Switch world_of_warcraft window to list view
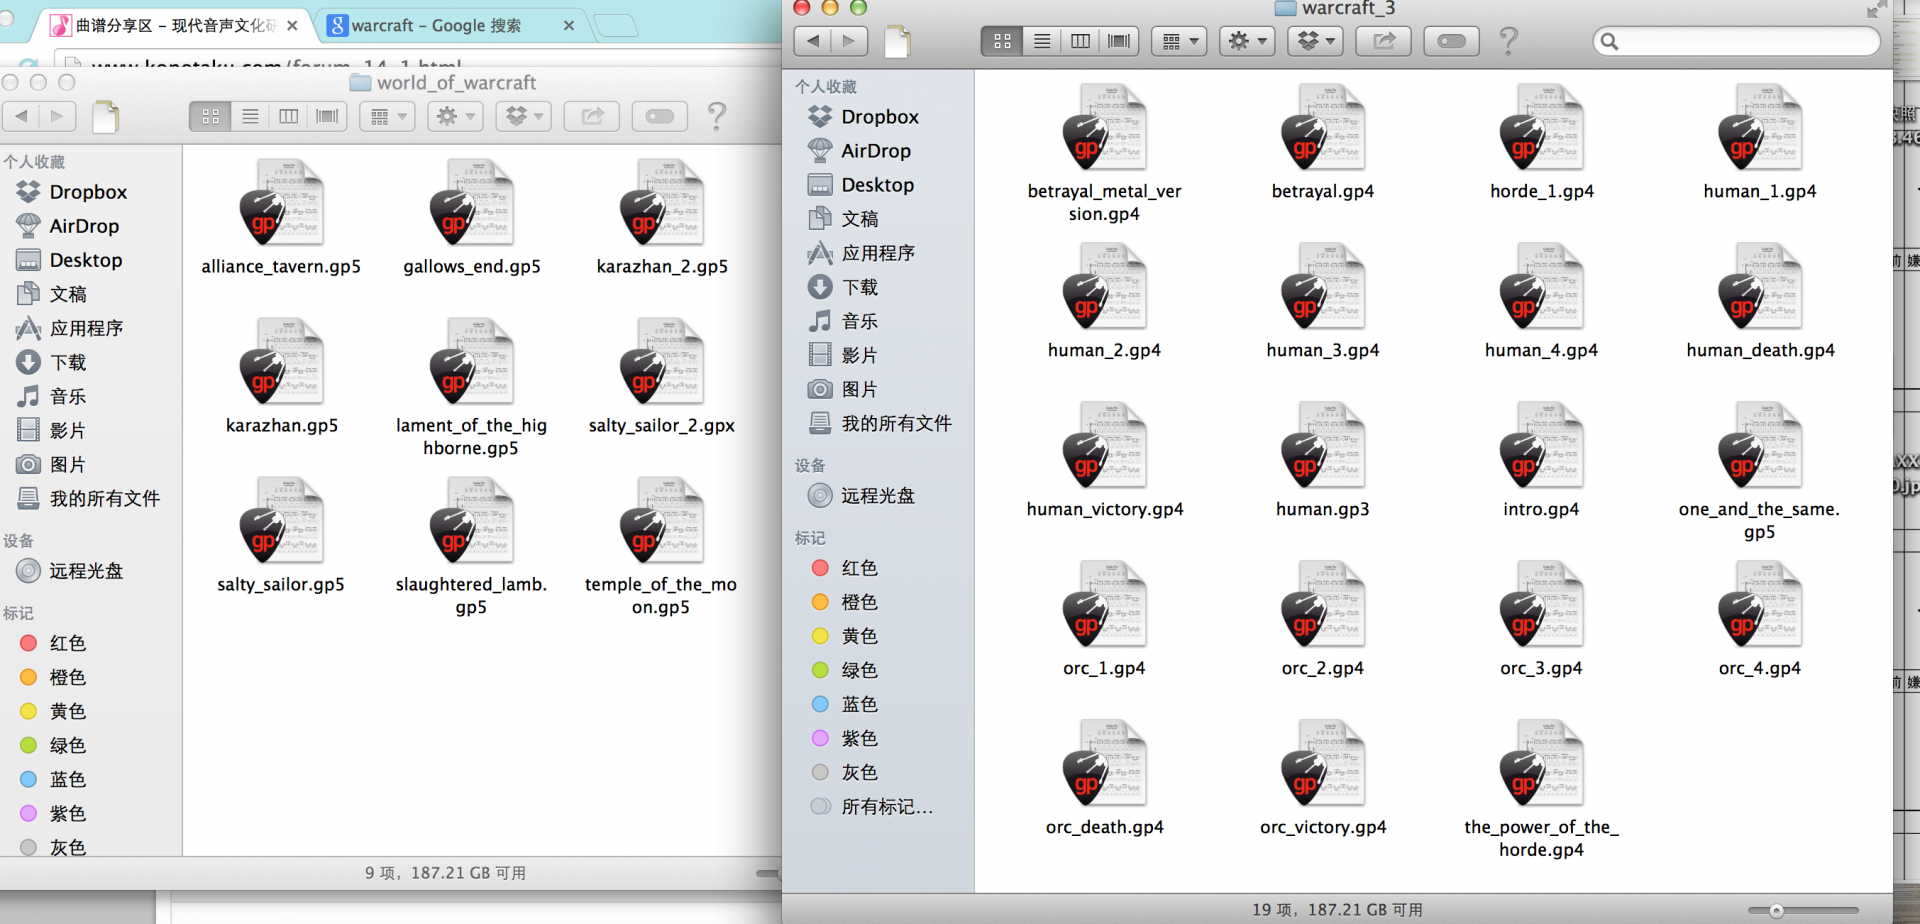1920x924 pixels. point(250,116)
